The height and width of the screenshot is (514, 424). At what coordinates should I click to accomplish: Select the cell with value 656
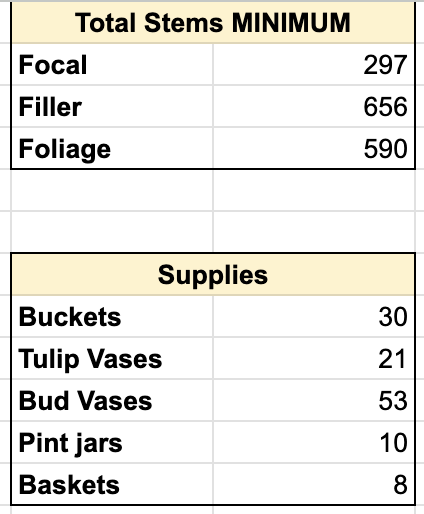[314, 106]
